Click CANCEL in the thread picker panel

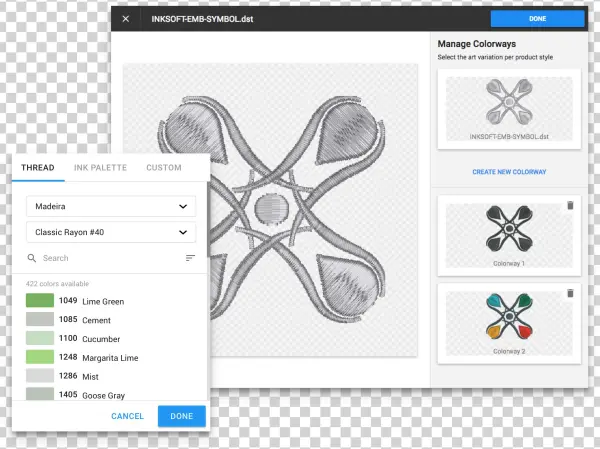[127, 416]
